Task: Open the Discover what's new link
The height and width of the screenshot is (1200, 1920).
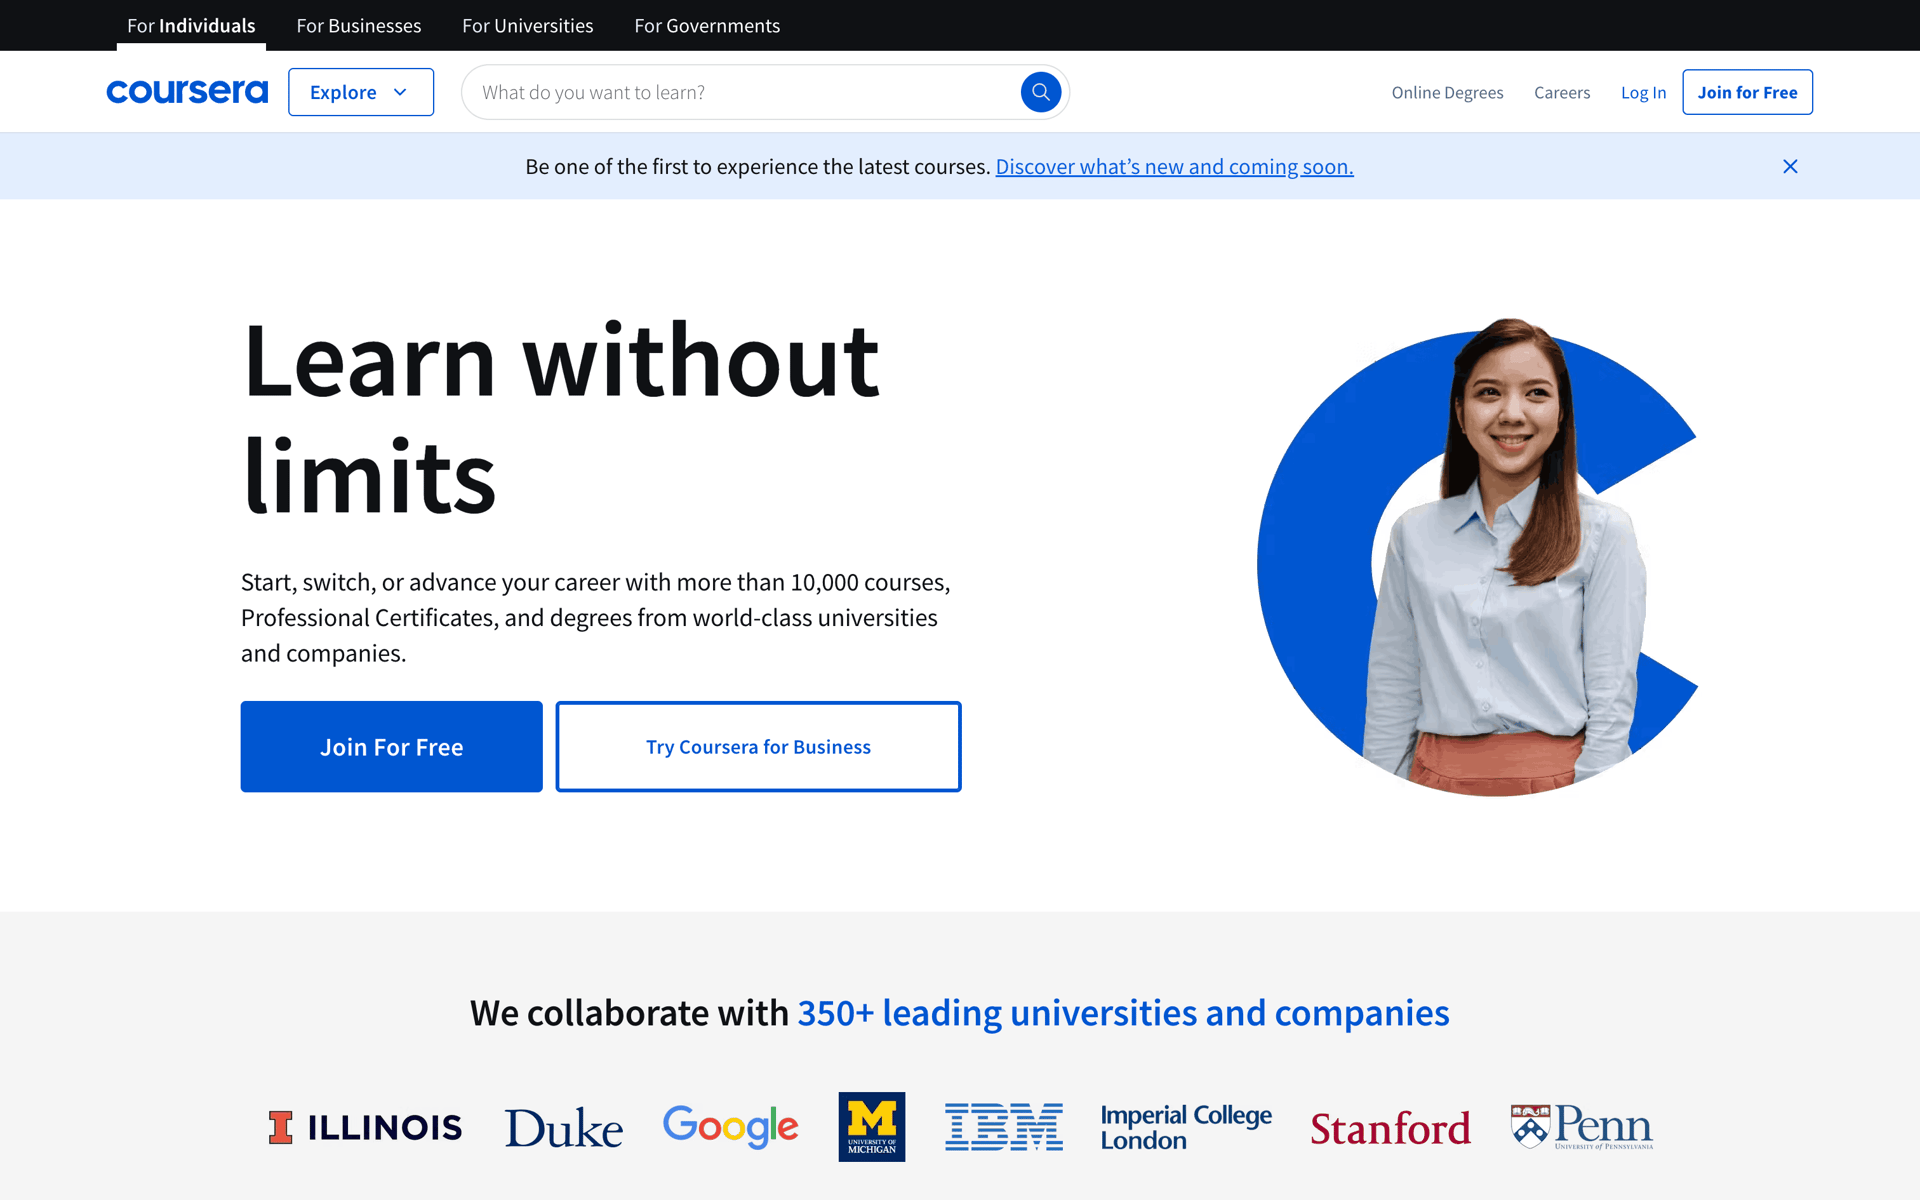Action: (1174, 166)
